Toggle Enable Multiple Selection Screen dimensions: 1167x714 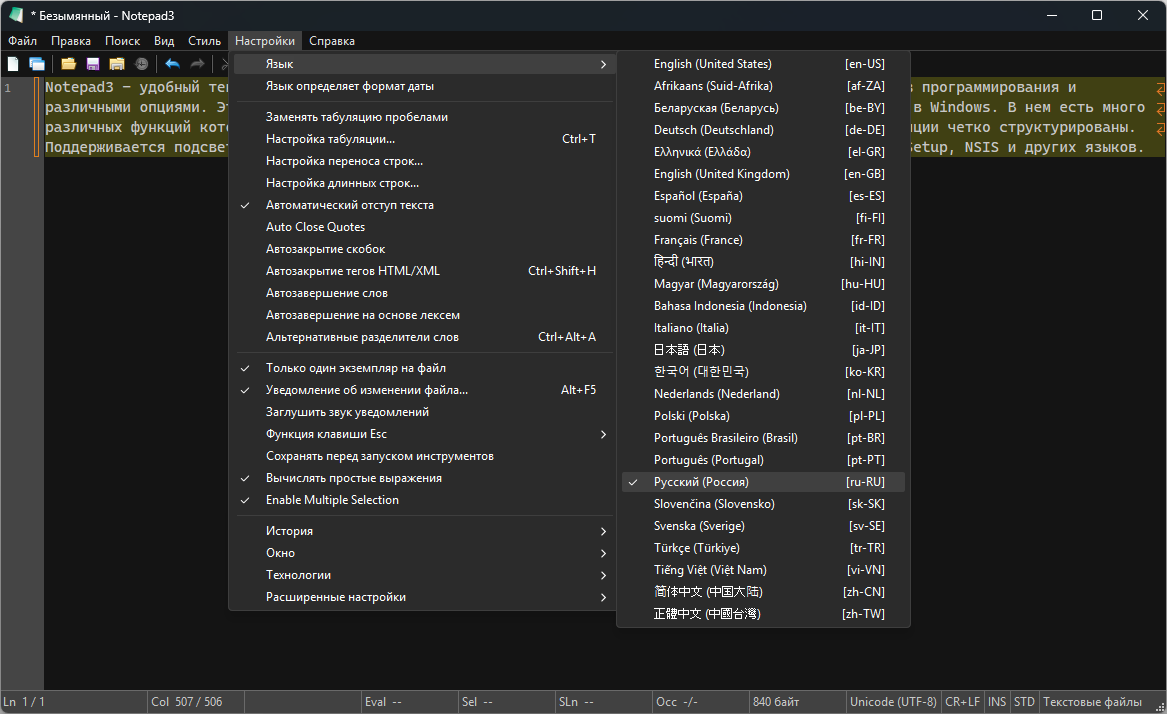(332, 500)
